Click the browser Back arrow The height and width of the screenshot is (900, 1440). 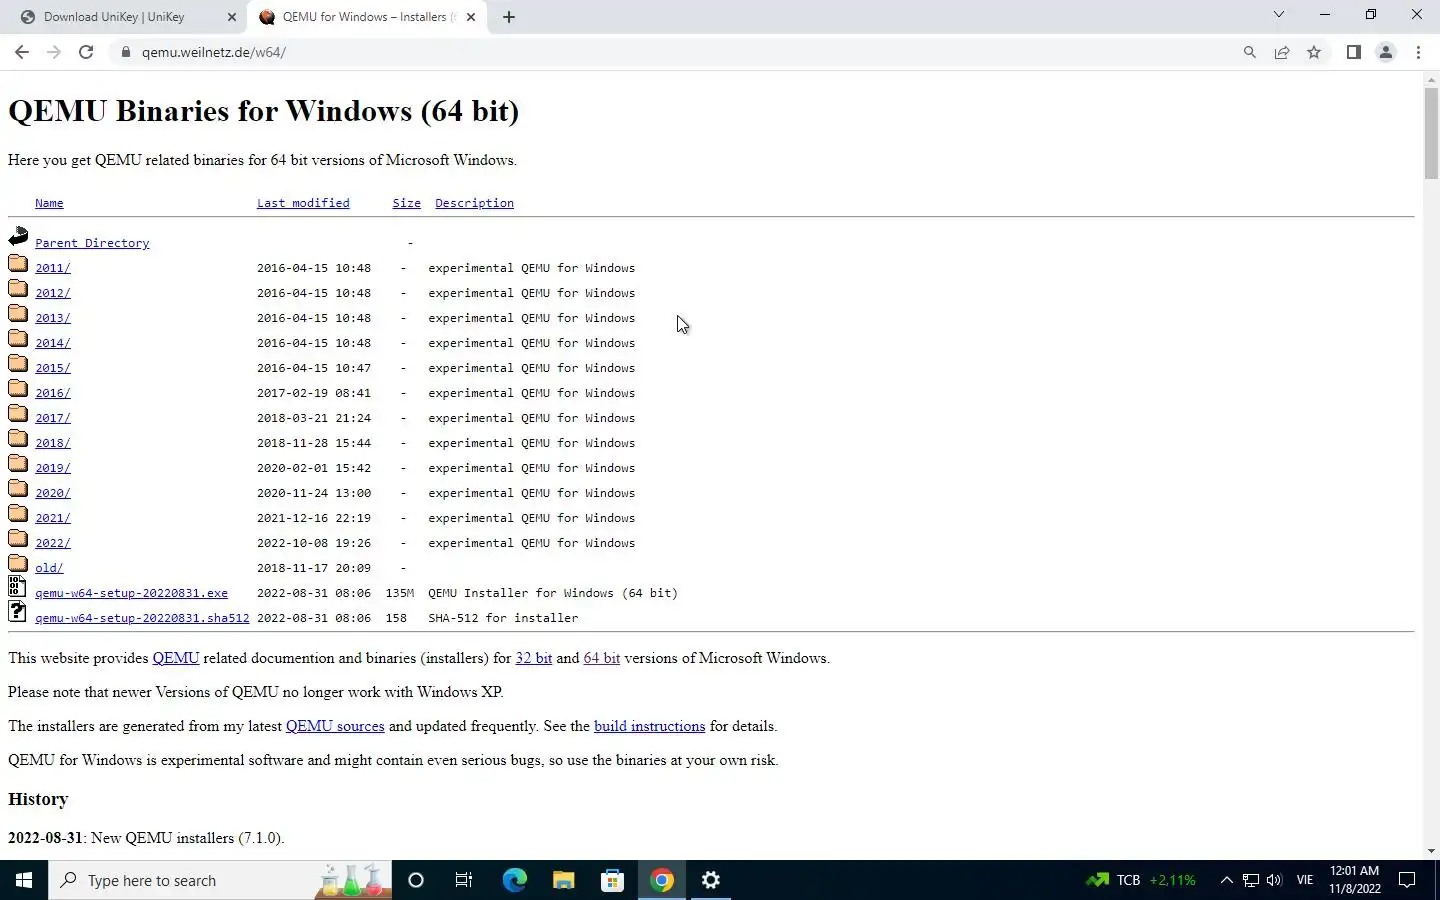click(22, 52)
